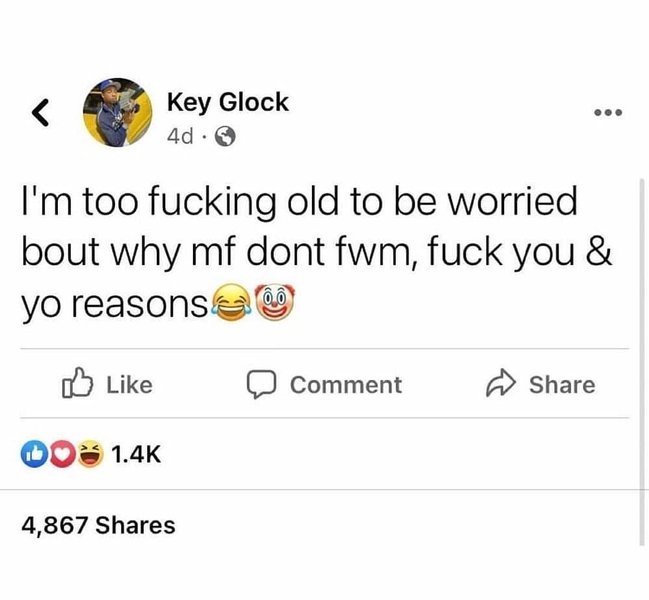Tap the speech bubble comment icon

coord(261,384)
